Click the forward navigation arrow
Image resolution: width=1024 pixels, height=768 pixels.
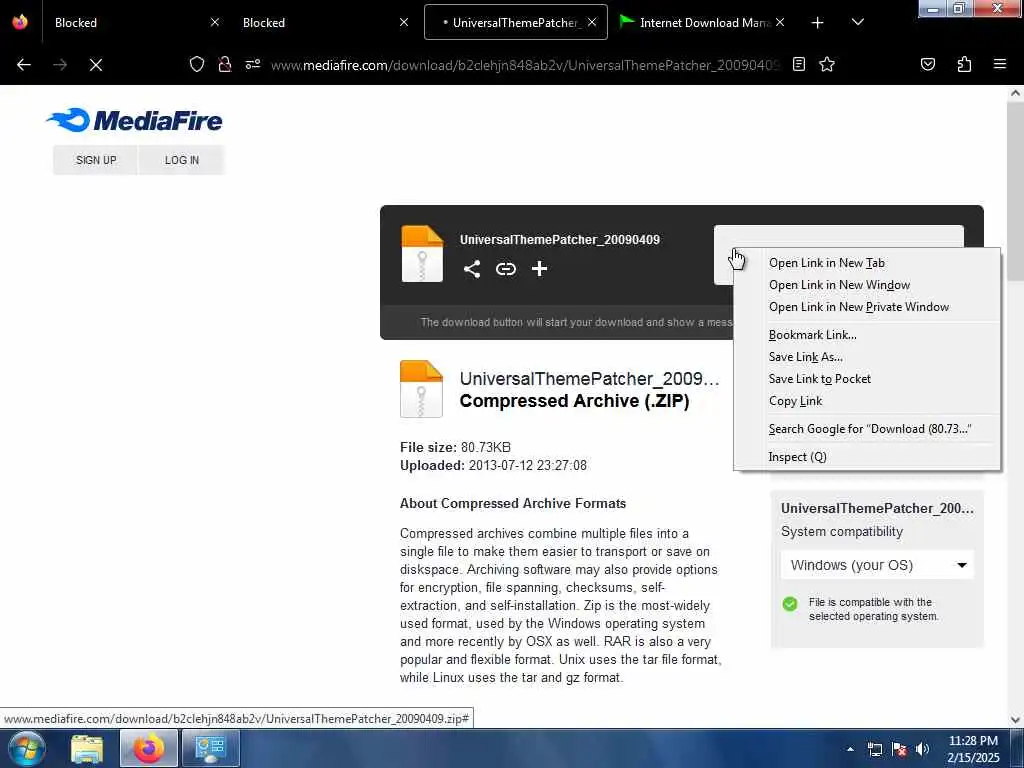coord(60,65)
